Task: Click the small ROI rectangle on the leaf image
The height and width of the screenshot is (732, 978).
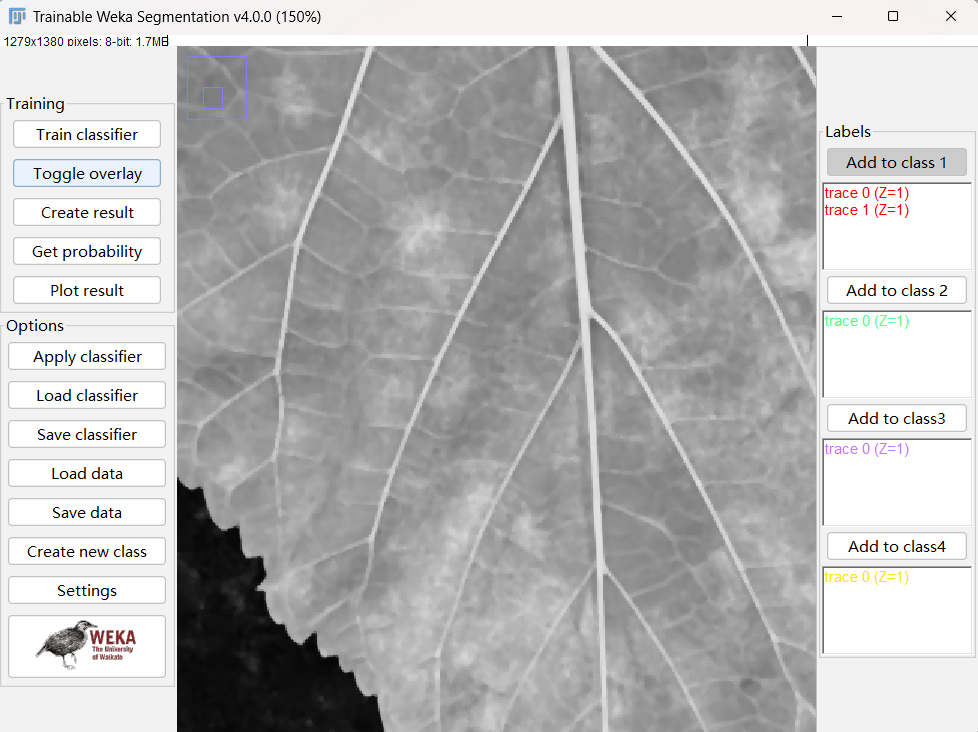Action: point(213,97)
